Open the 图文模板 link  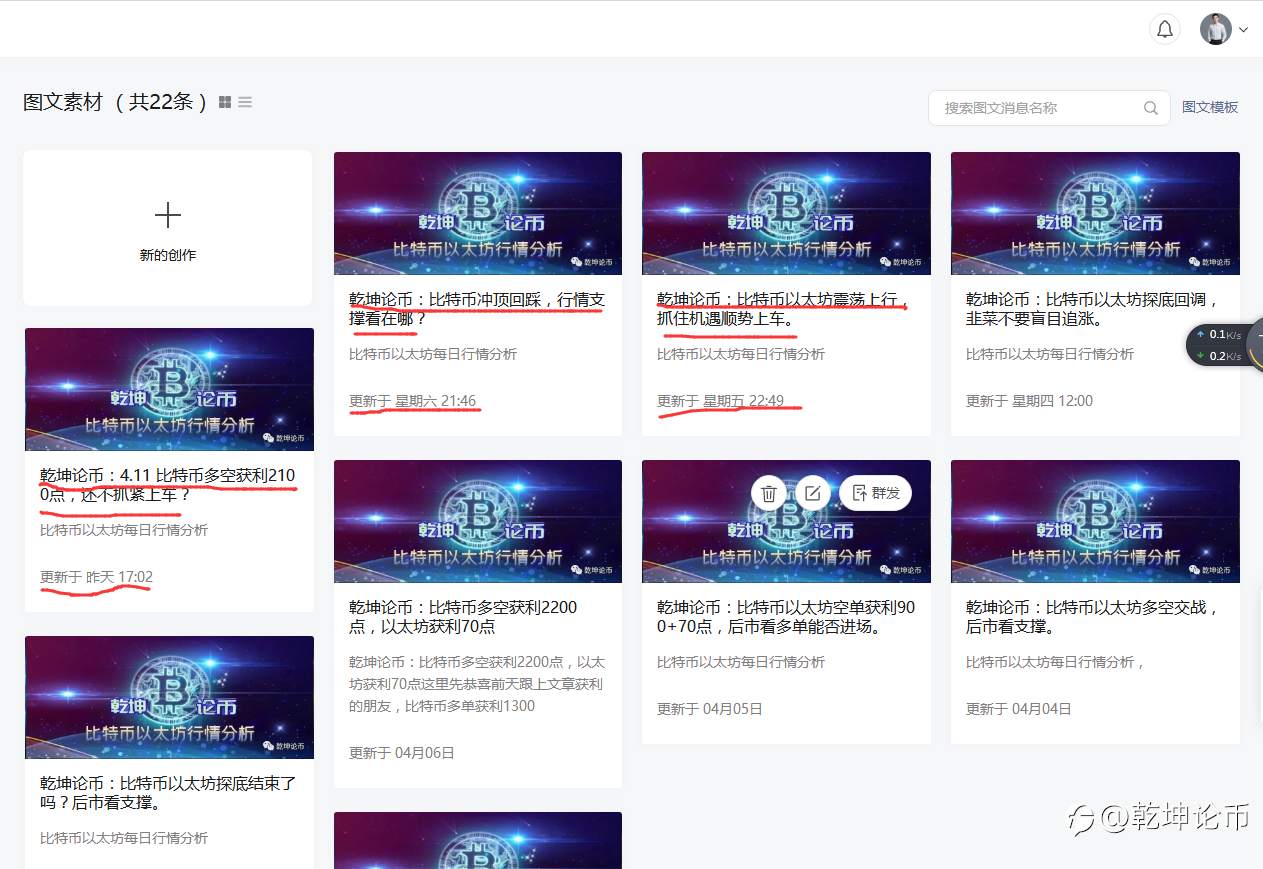click(x=1210, y=107)
